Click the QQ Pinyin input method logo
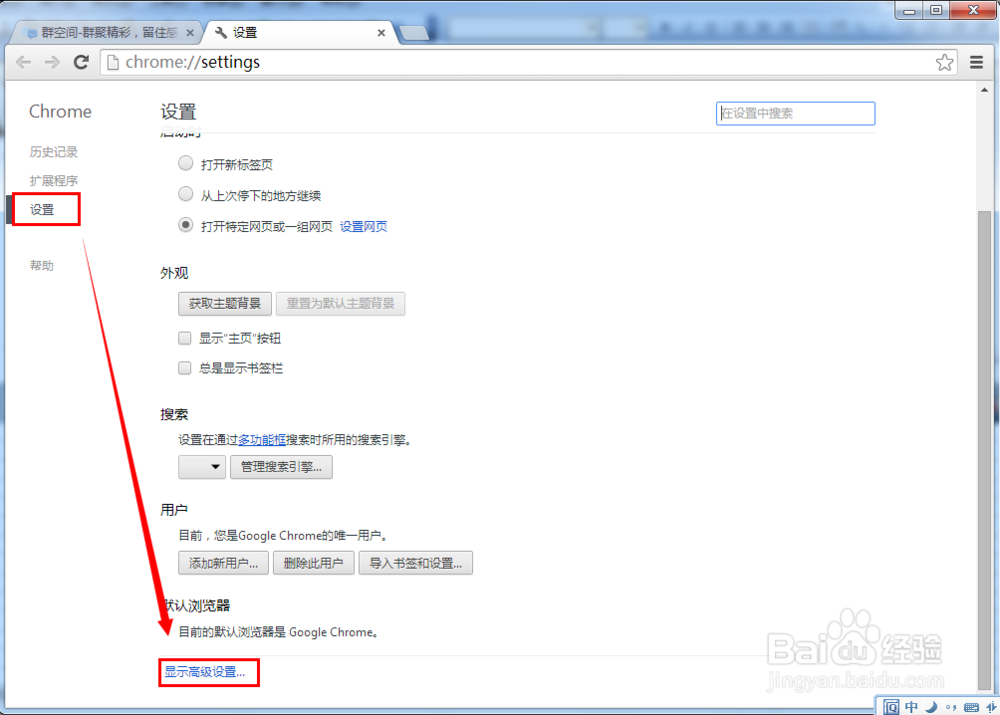 890,706
